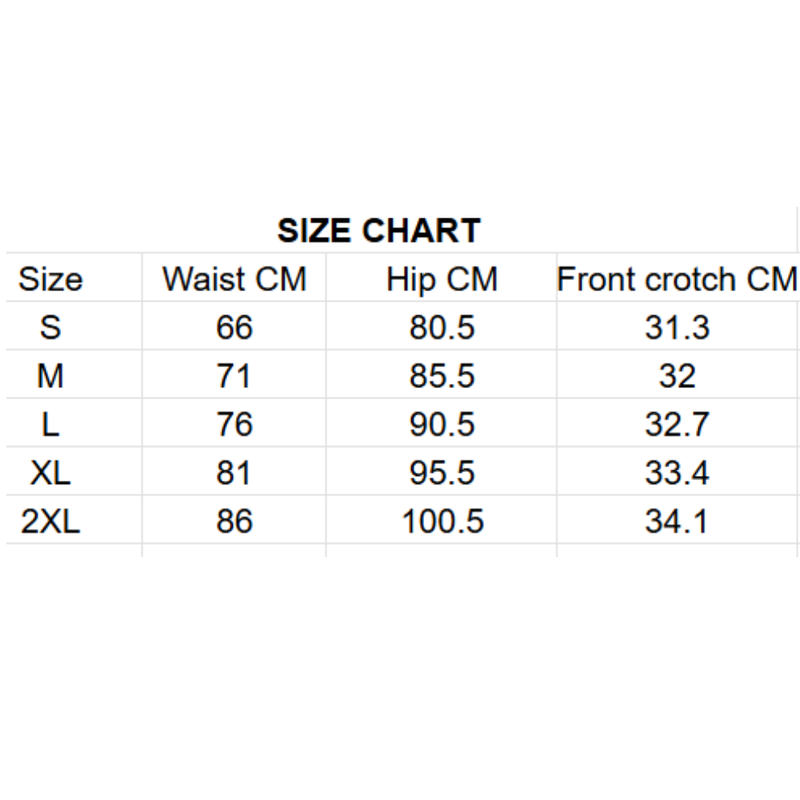Image resolution: width=800 pixels, height=800 pixels.
Task: Select the Size column header
Action: tap(50, 279)
